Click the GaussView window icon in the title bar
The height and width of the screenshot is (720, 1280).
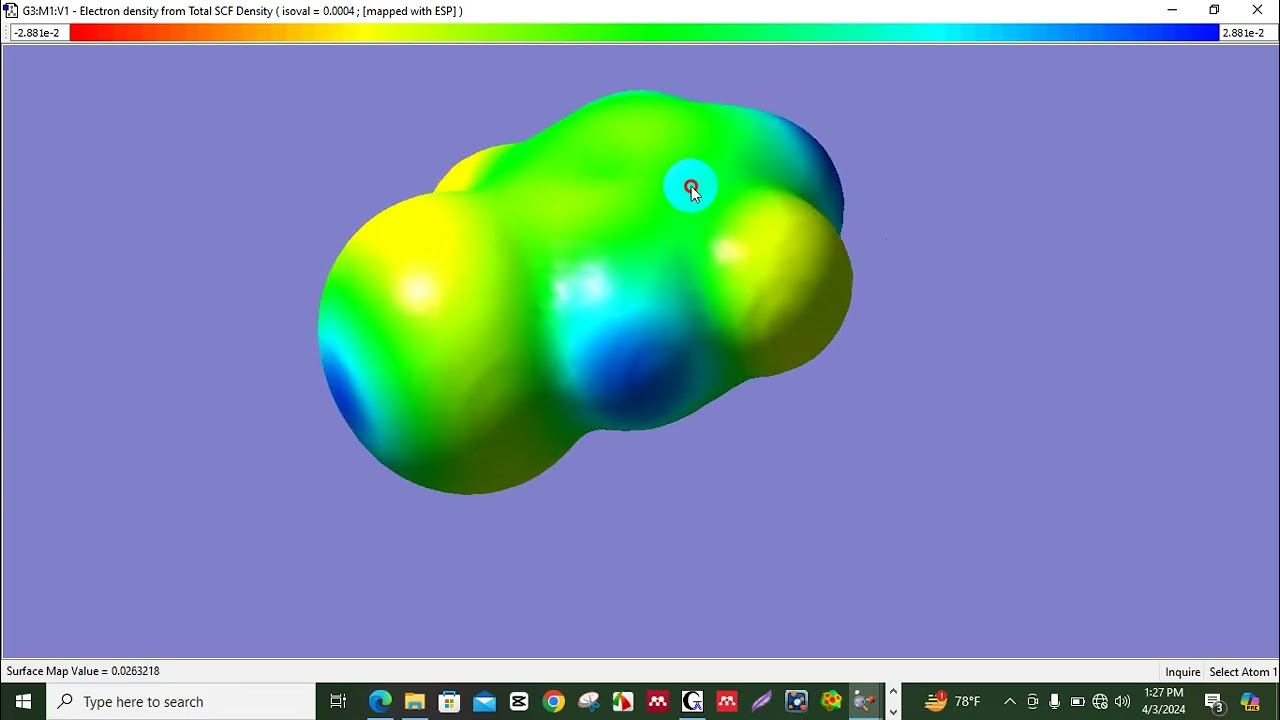[x=11, y=10]
